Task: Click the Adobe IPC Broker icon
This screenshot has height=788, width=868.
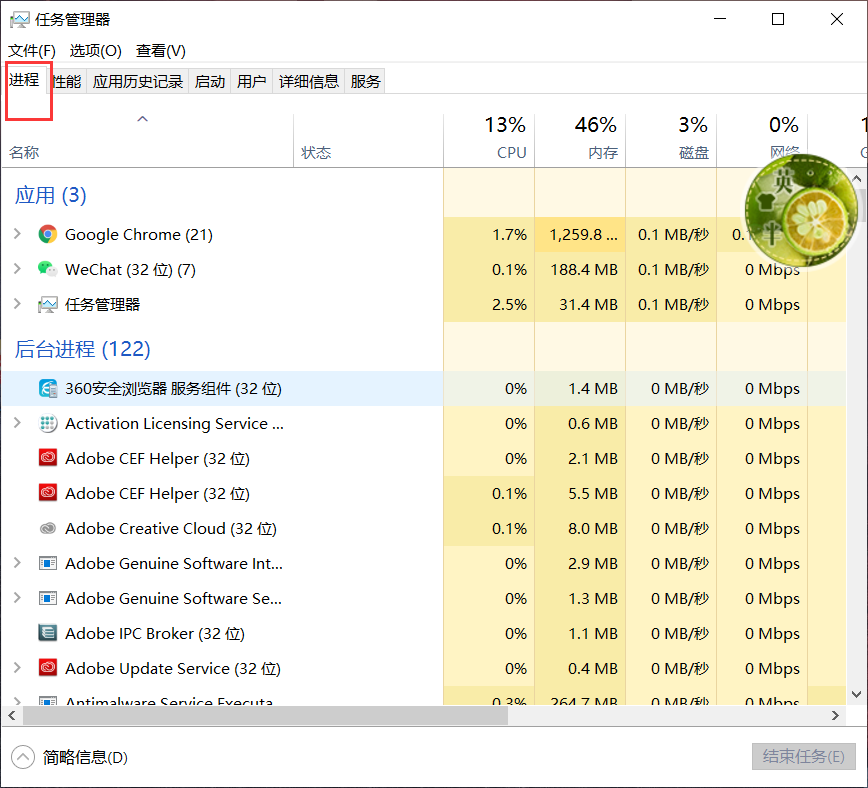Action: coord(48,633)
